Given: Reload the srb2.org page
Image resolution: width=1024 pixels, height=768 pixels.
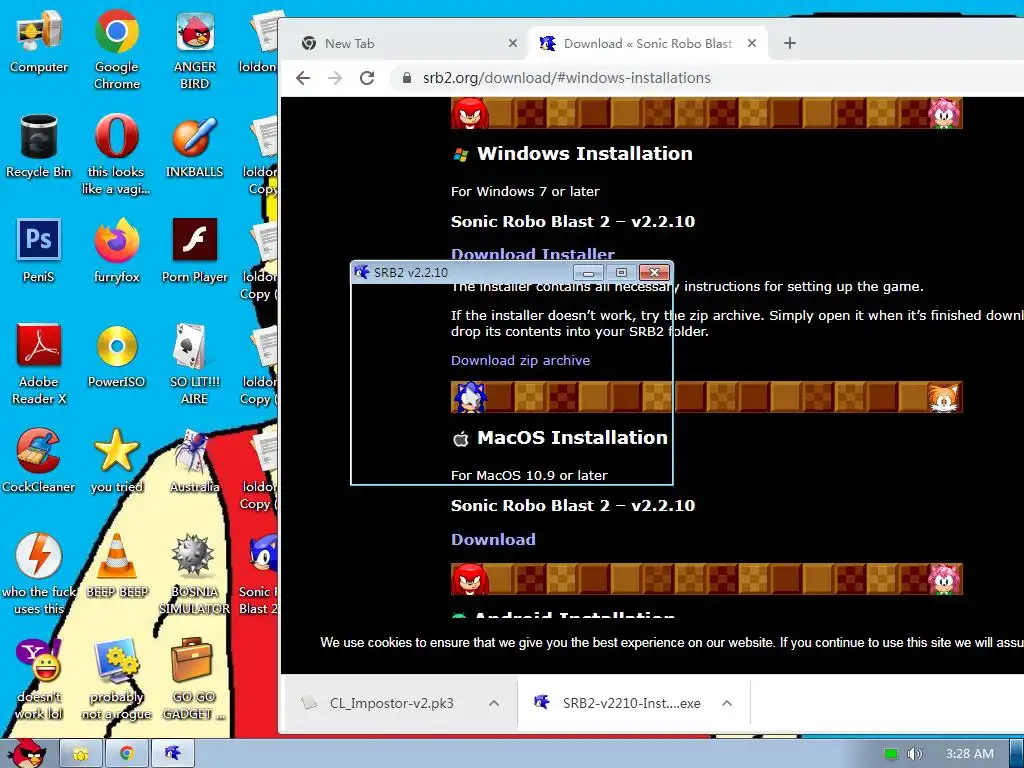Looking at the screenshot, I should click(367, 78).
